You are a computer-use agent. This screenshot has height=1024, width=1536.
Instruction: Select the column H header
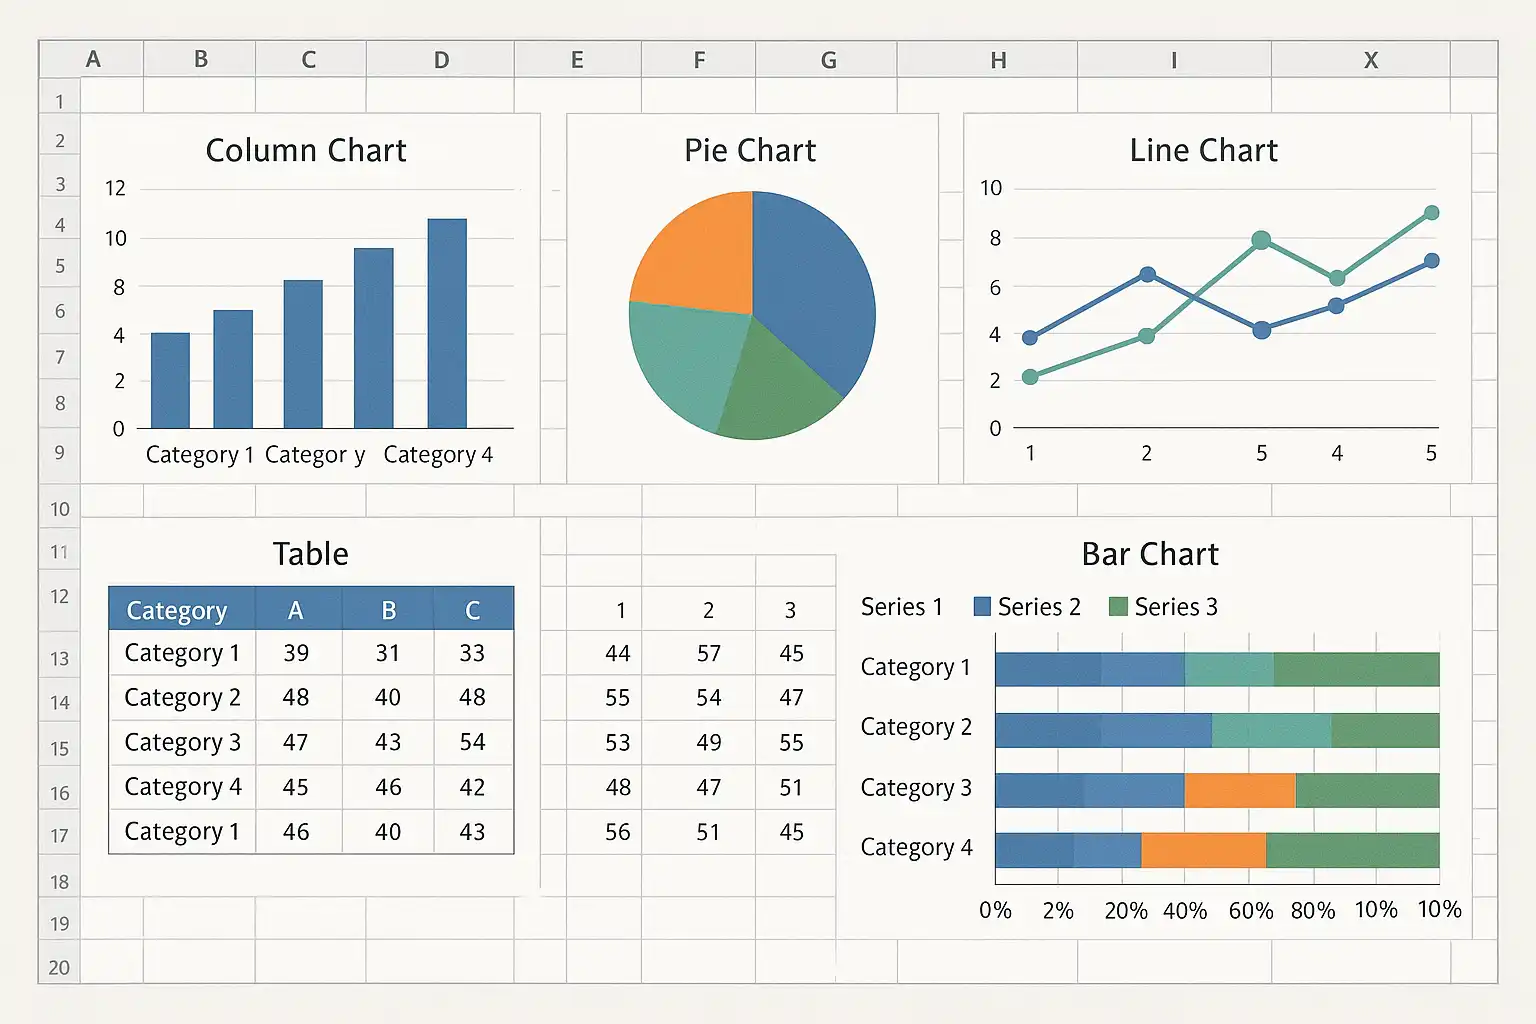tap(998, 60)
